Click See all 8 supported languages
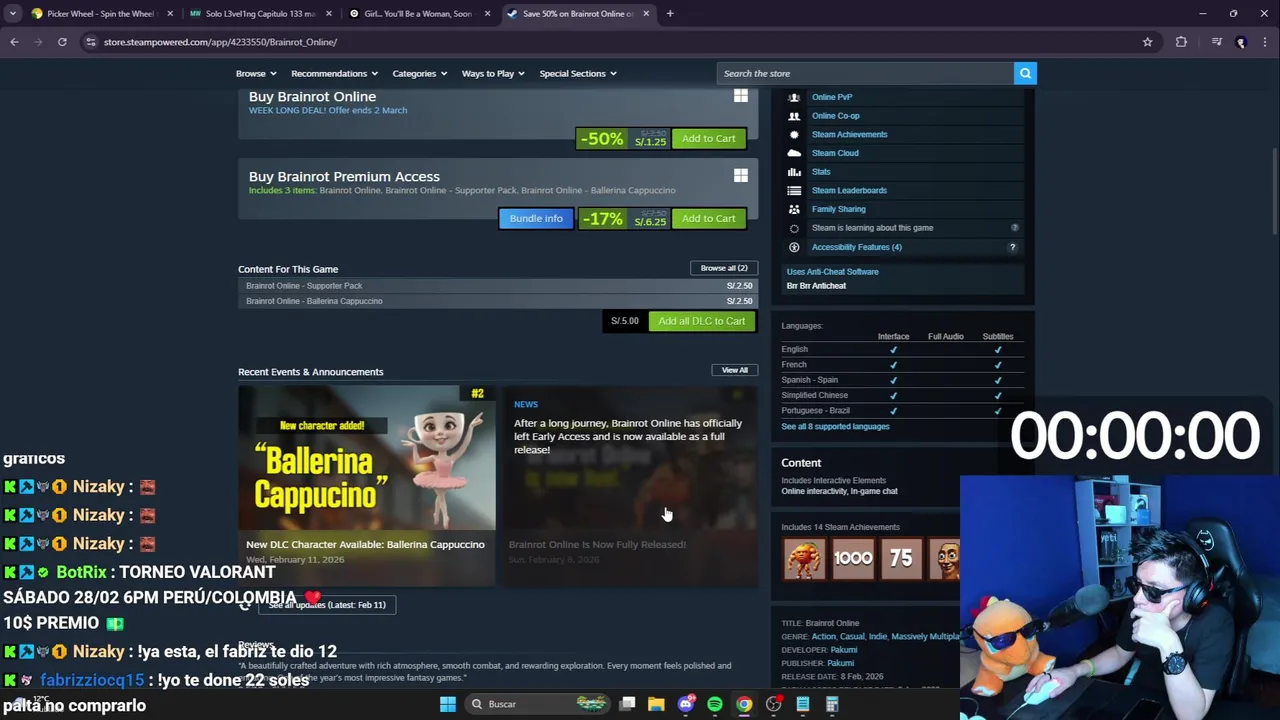 [835, 427]
